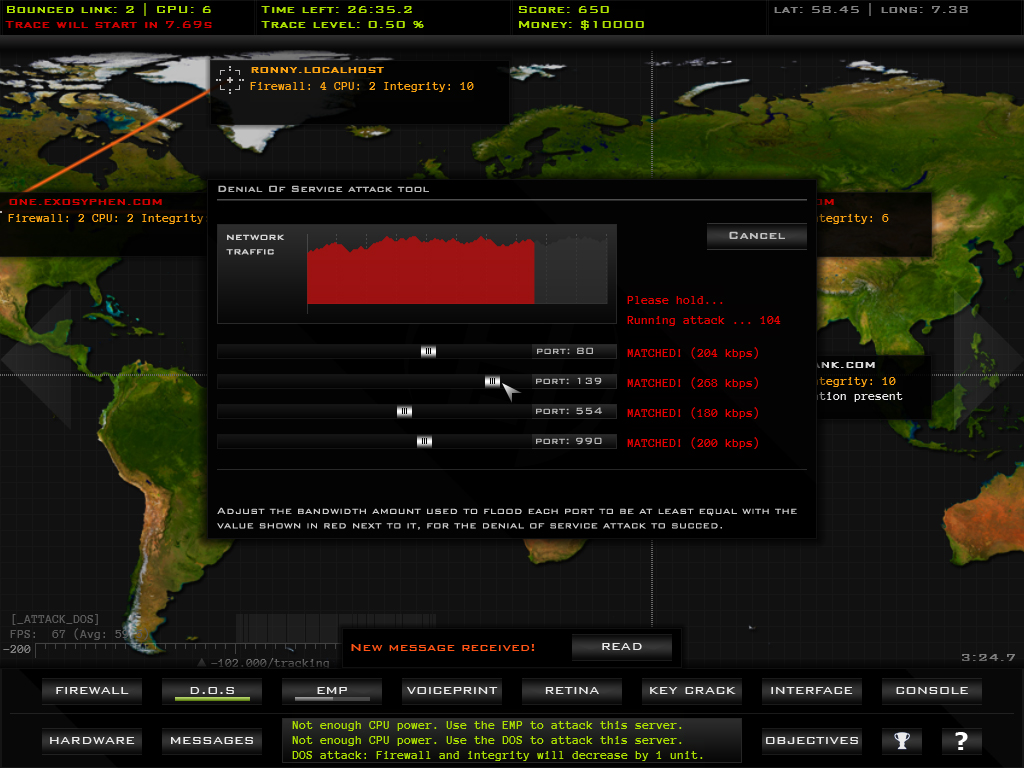
Task: Open the Console panel
Action: [x=931, y=691]
